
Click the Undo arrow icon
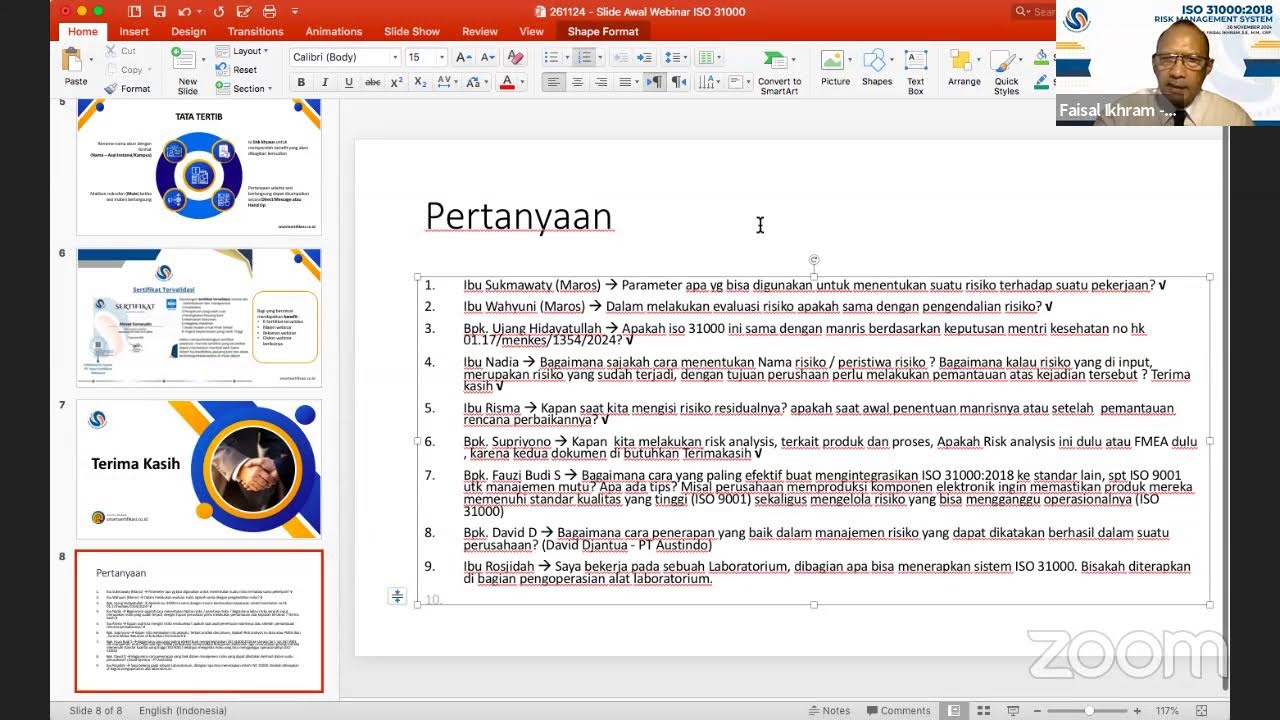(x=185, y=11)
